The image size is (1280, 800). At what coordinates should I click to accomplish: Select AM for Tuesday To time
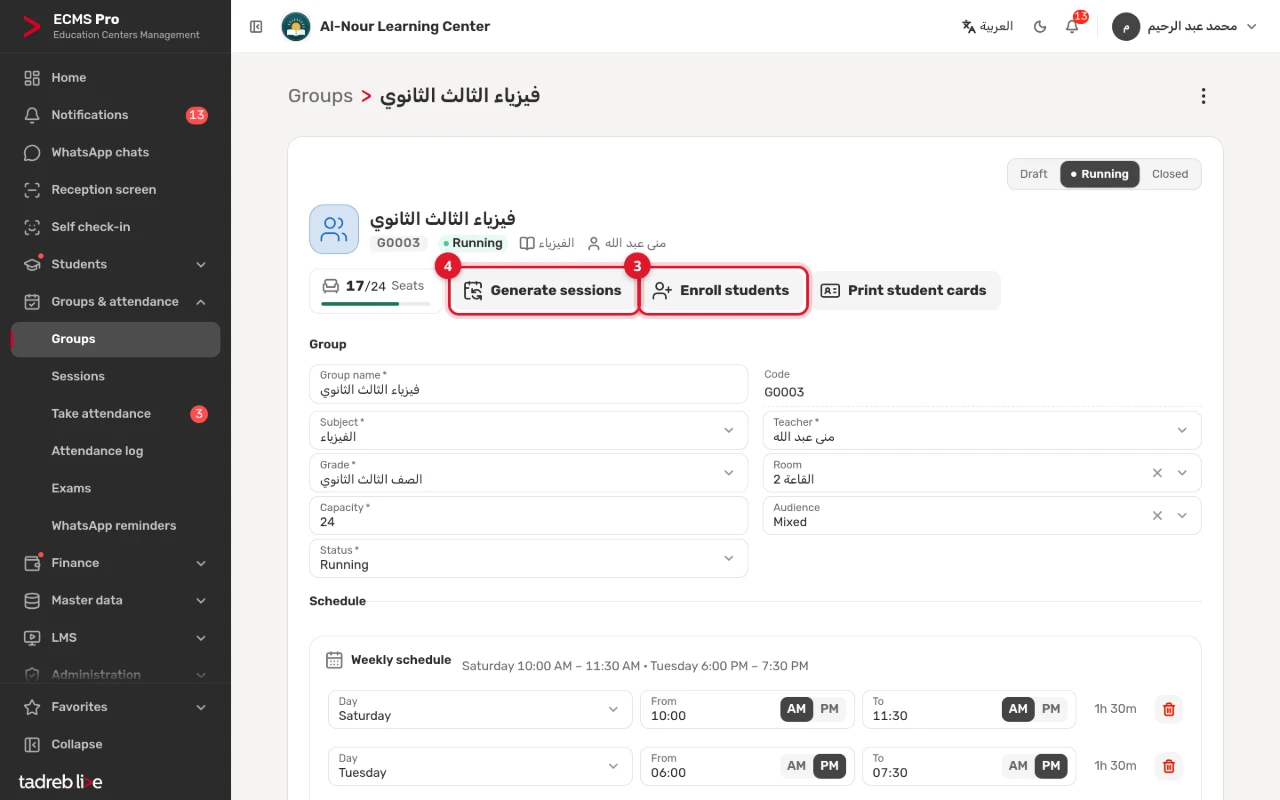(1018, 766)
